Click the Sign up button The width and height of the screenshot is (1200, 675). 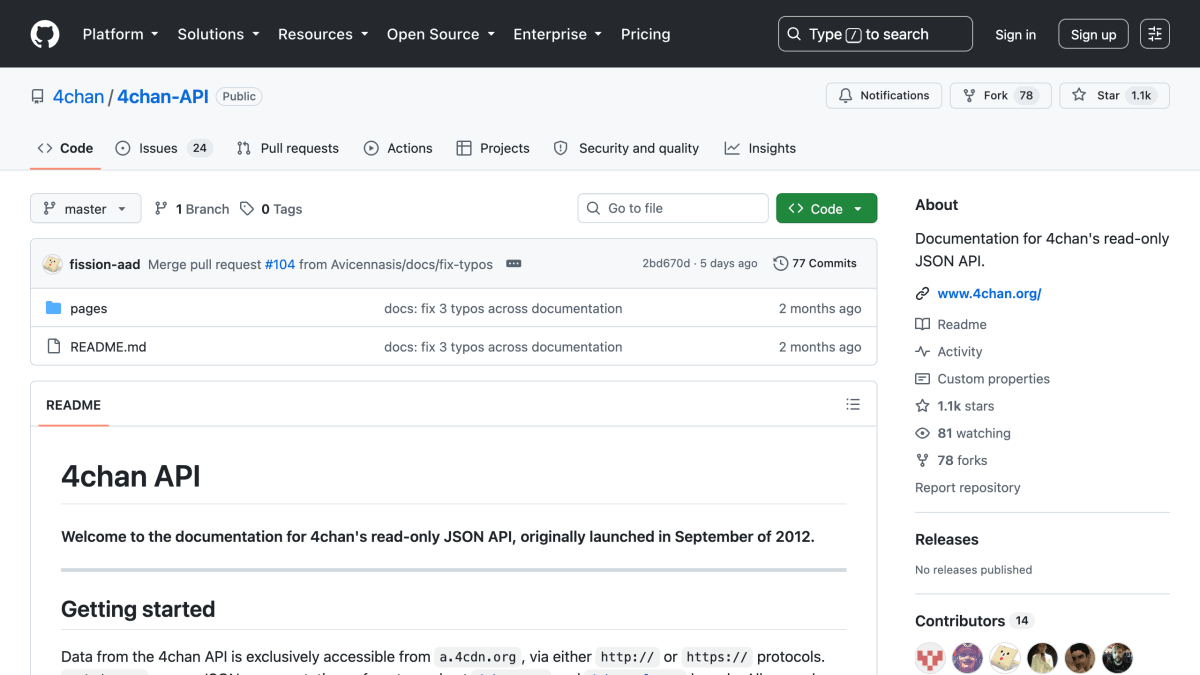[1093, 34]
